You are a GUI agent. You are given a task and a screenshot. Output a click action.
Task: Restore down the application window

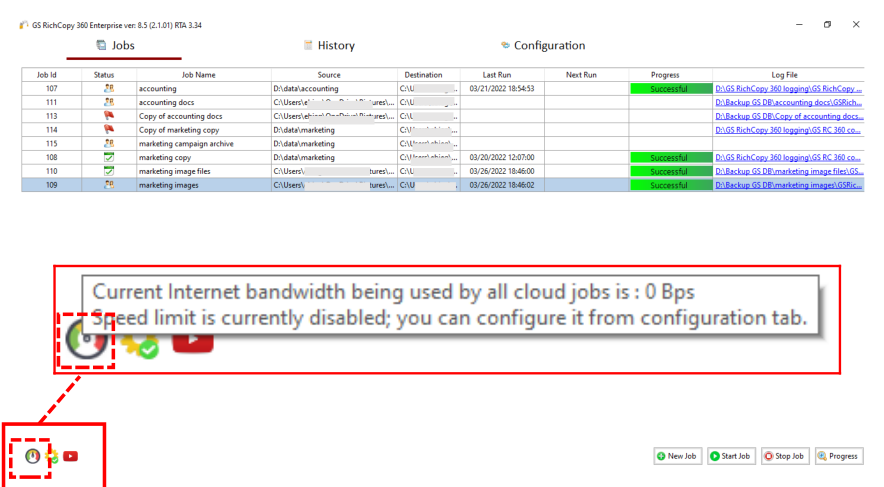pyautogui.click(x=827, y=24)
